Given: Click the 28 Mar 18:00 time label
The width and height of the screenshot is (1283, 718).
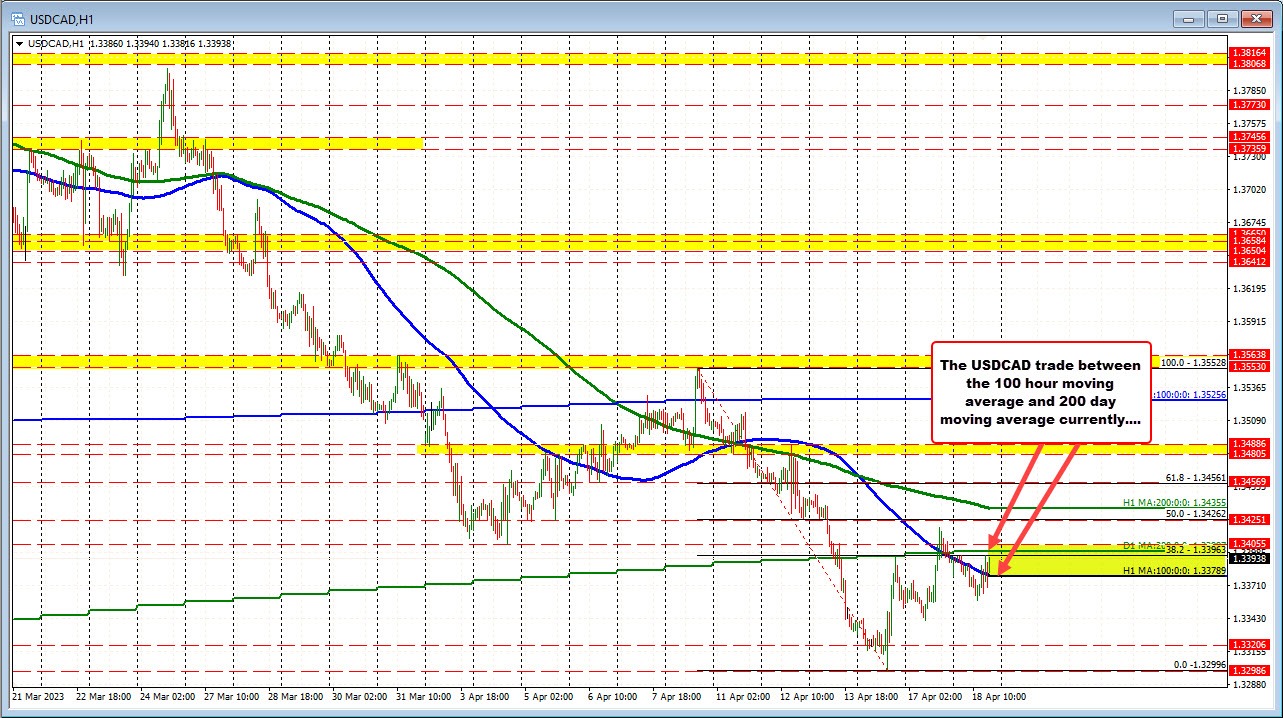Looking at the screenshot, I should 295,695.
